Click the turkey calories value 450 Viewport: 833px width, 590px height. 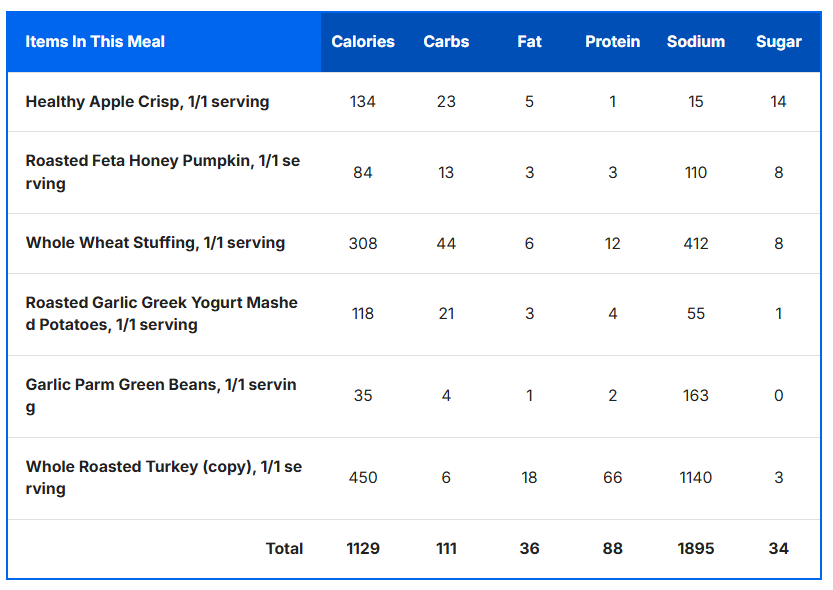point(363,477)
